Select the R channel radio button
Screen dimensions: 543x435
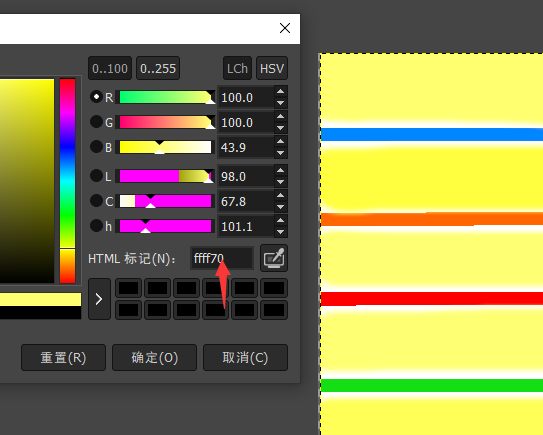[x=96, y=97]
